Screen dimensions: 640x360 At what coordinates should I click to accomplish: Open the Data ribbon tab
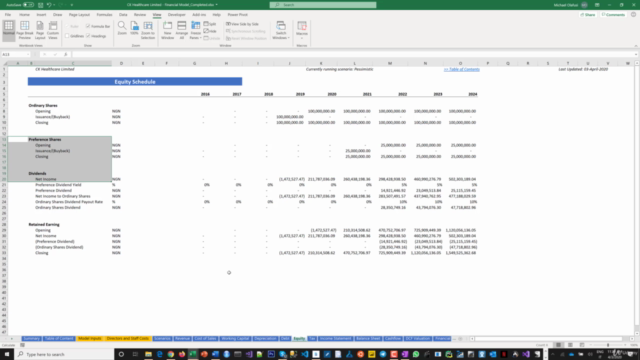(123, 15)
